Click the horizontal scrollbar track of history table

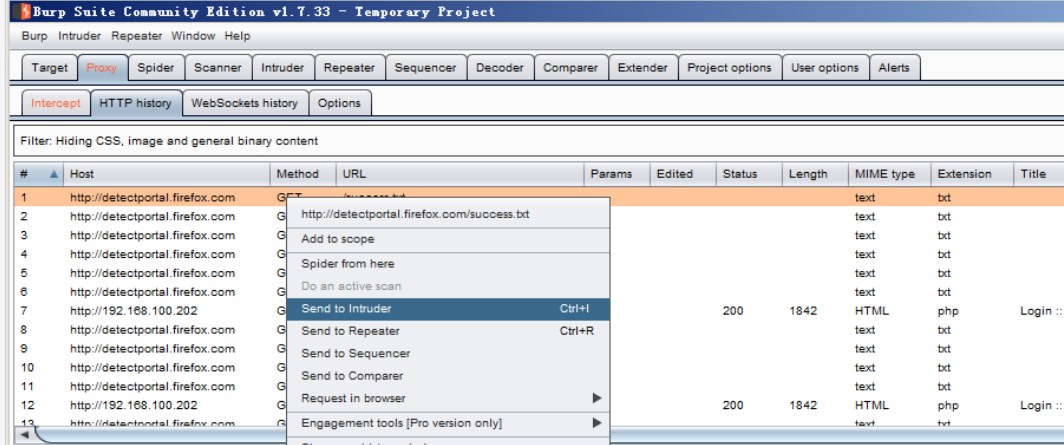tap(550, 434)
